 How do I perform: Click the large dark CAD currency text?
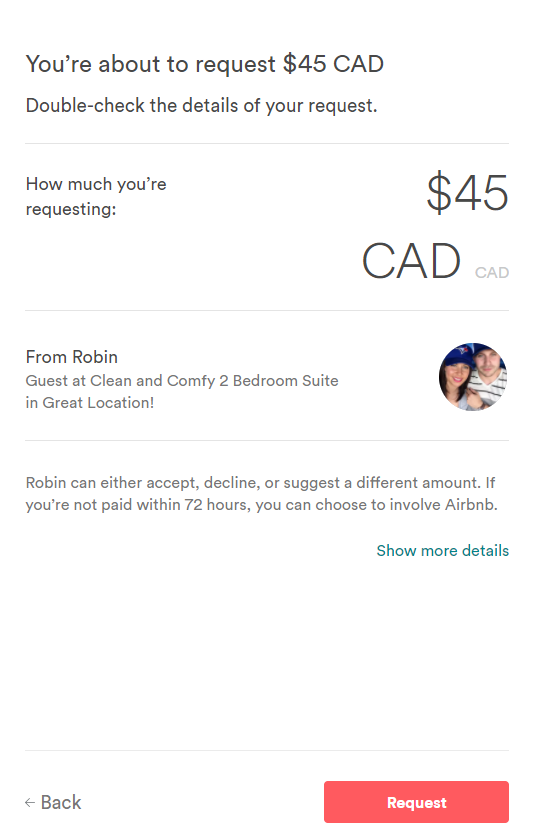coord(411,261)
